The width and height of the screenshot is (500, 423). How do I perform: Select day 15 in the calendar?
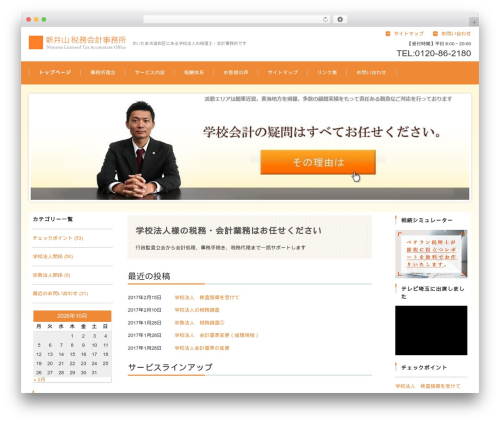[x=72, y=354]
